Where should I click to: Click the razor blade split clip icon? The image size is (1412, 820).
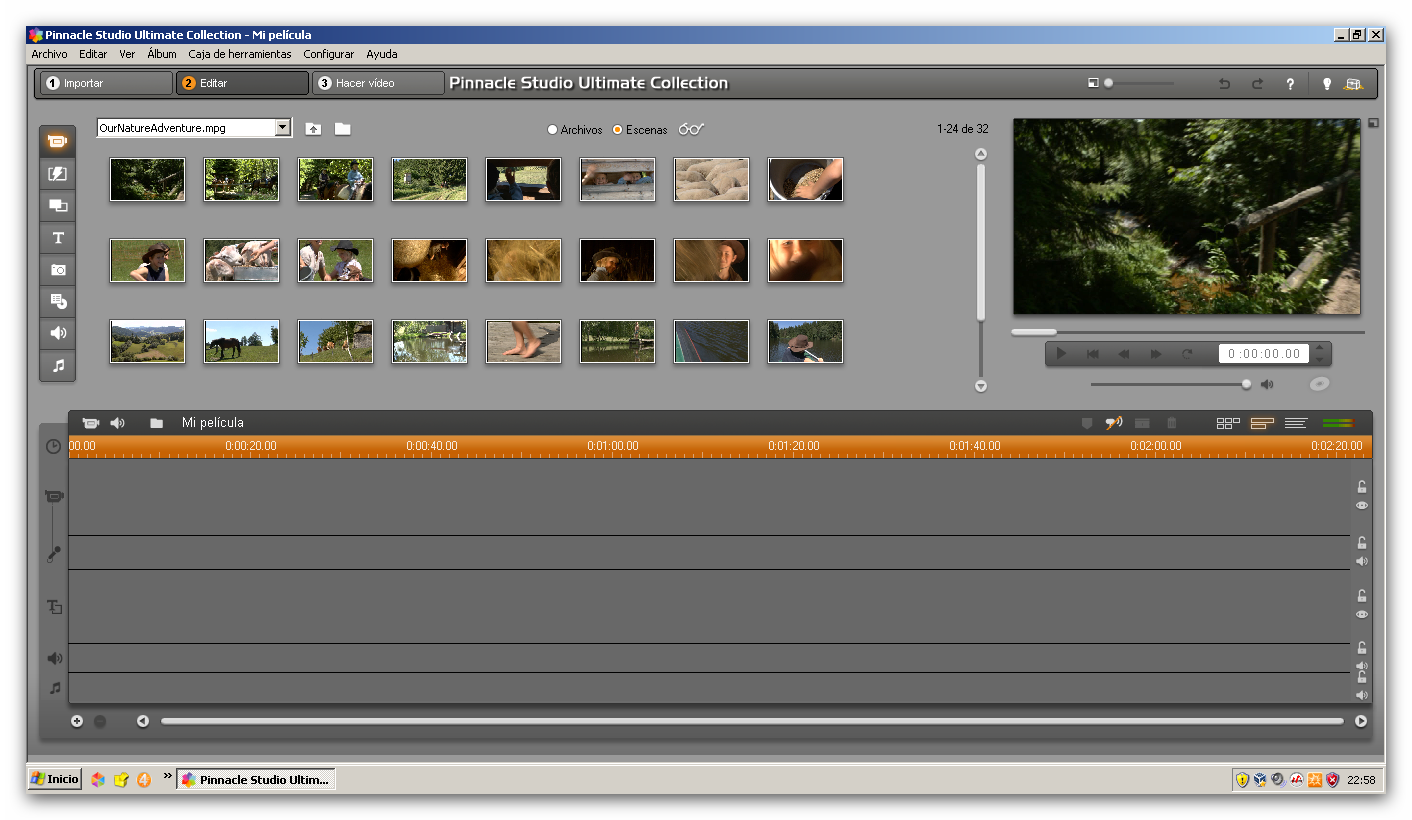[x=1142, y=423]
